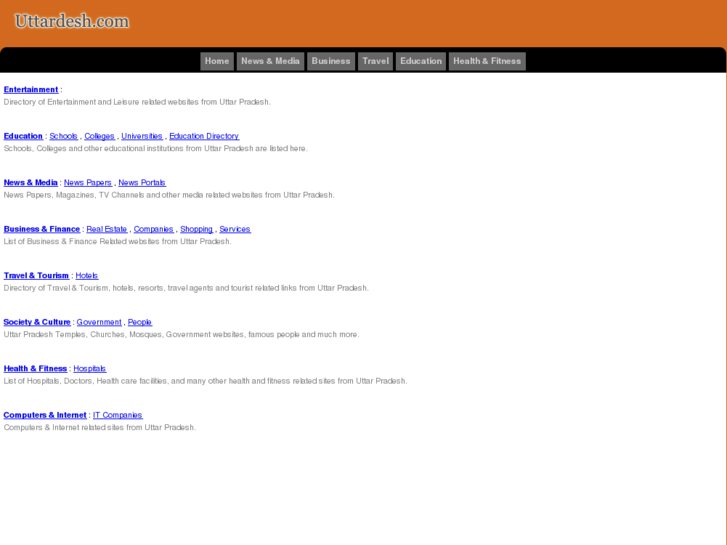Visit the Colleges subcategory link
This screenshot has width=727, height=545.
(100, 136)
